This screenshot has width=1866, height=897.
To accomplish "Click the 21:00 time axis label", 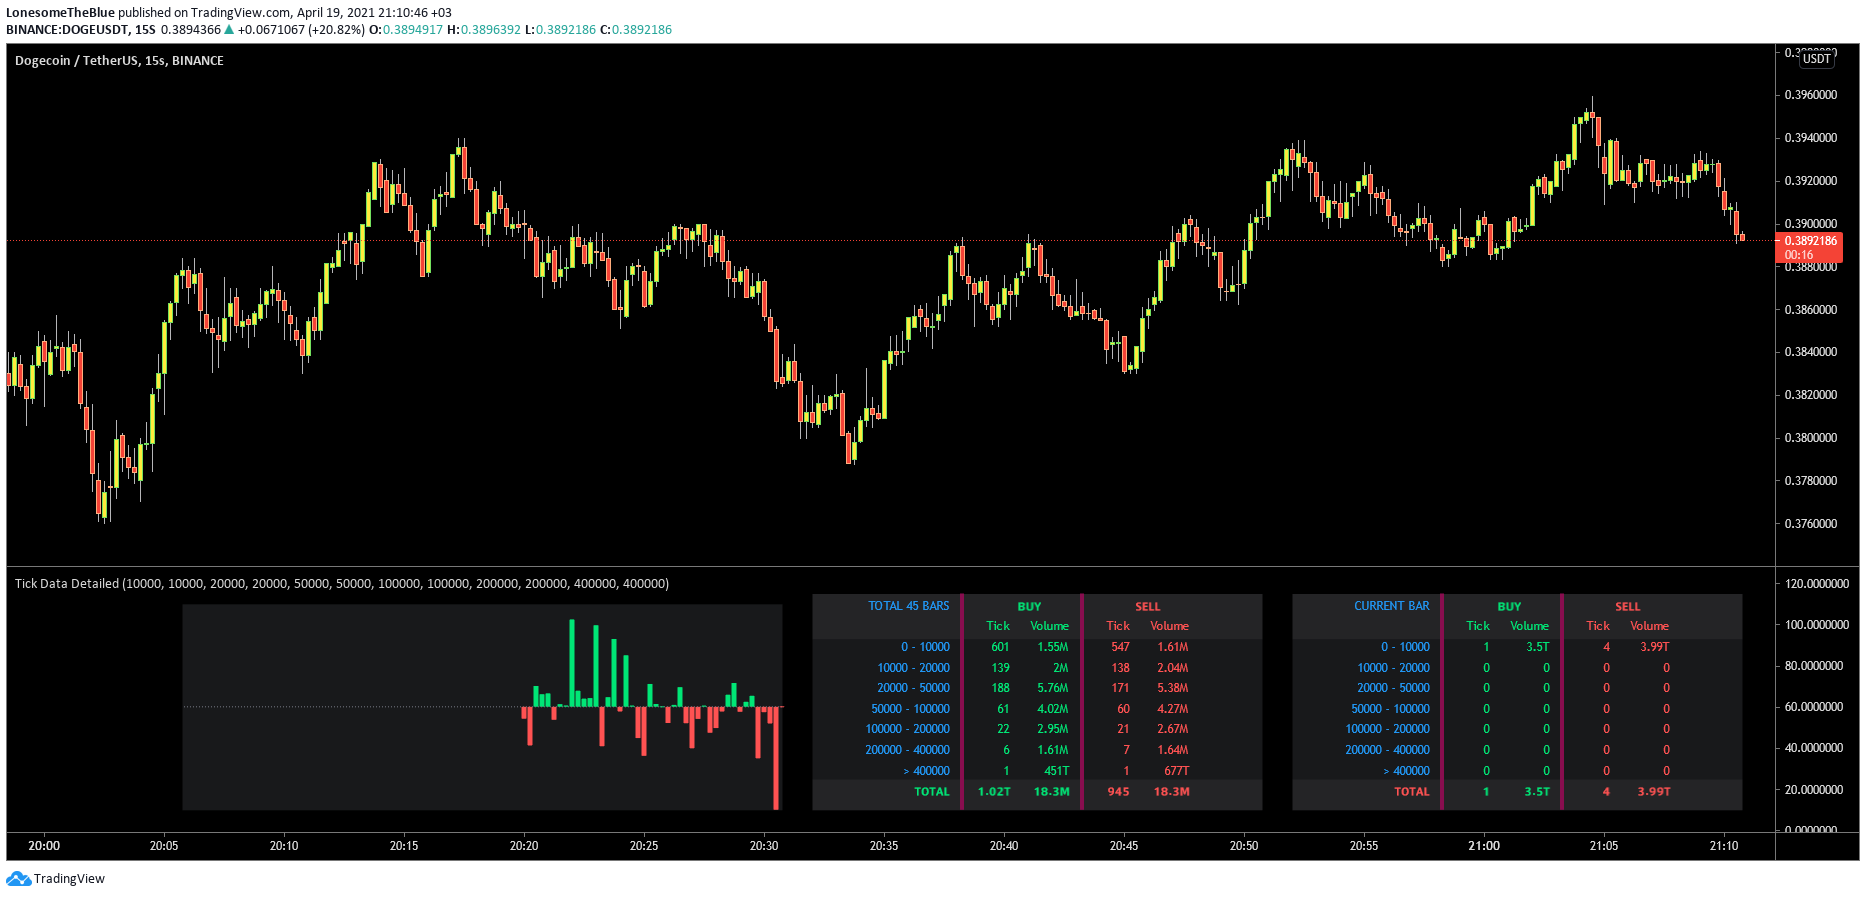I will [1484, 846].
